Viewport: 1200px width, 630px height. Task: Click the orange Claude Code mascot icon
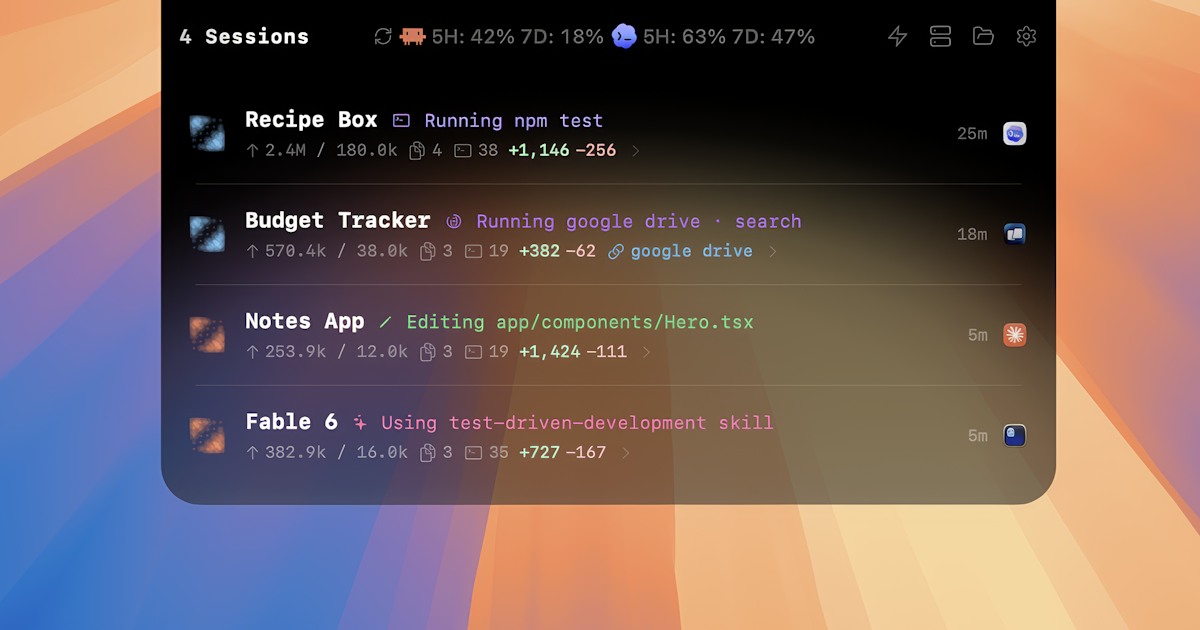pyautogui.click(x=412, y=37)
